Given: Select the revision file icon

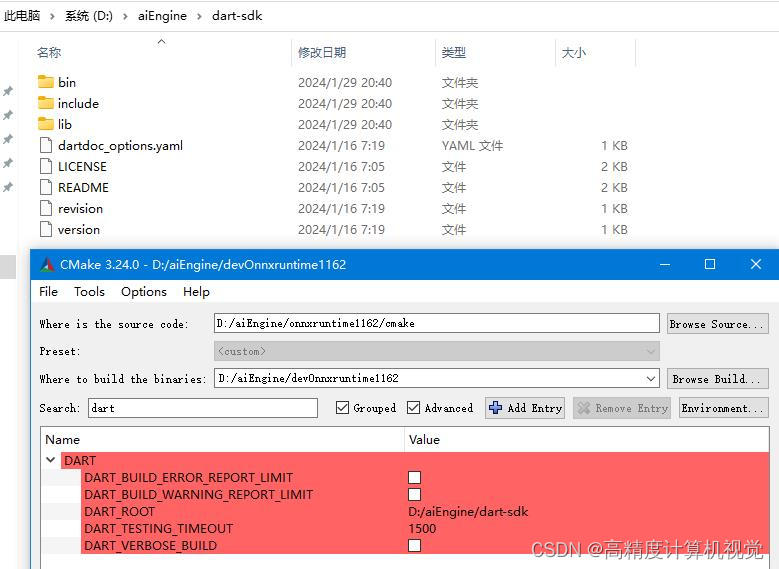Looking at the screenshot, I should tap(46, 208).
